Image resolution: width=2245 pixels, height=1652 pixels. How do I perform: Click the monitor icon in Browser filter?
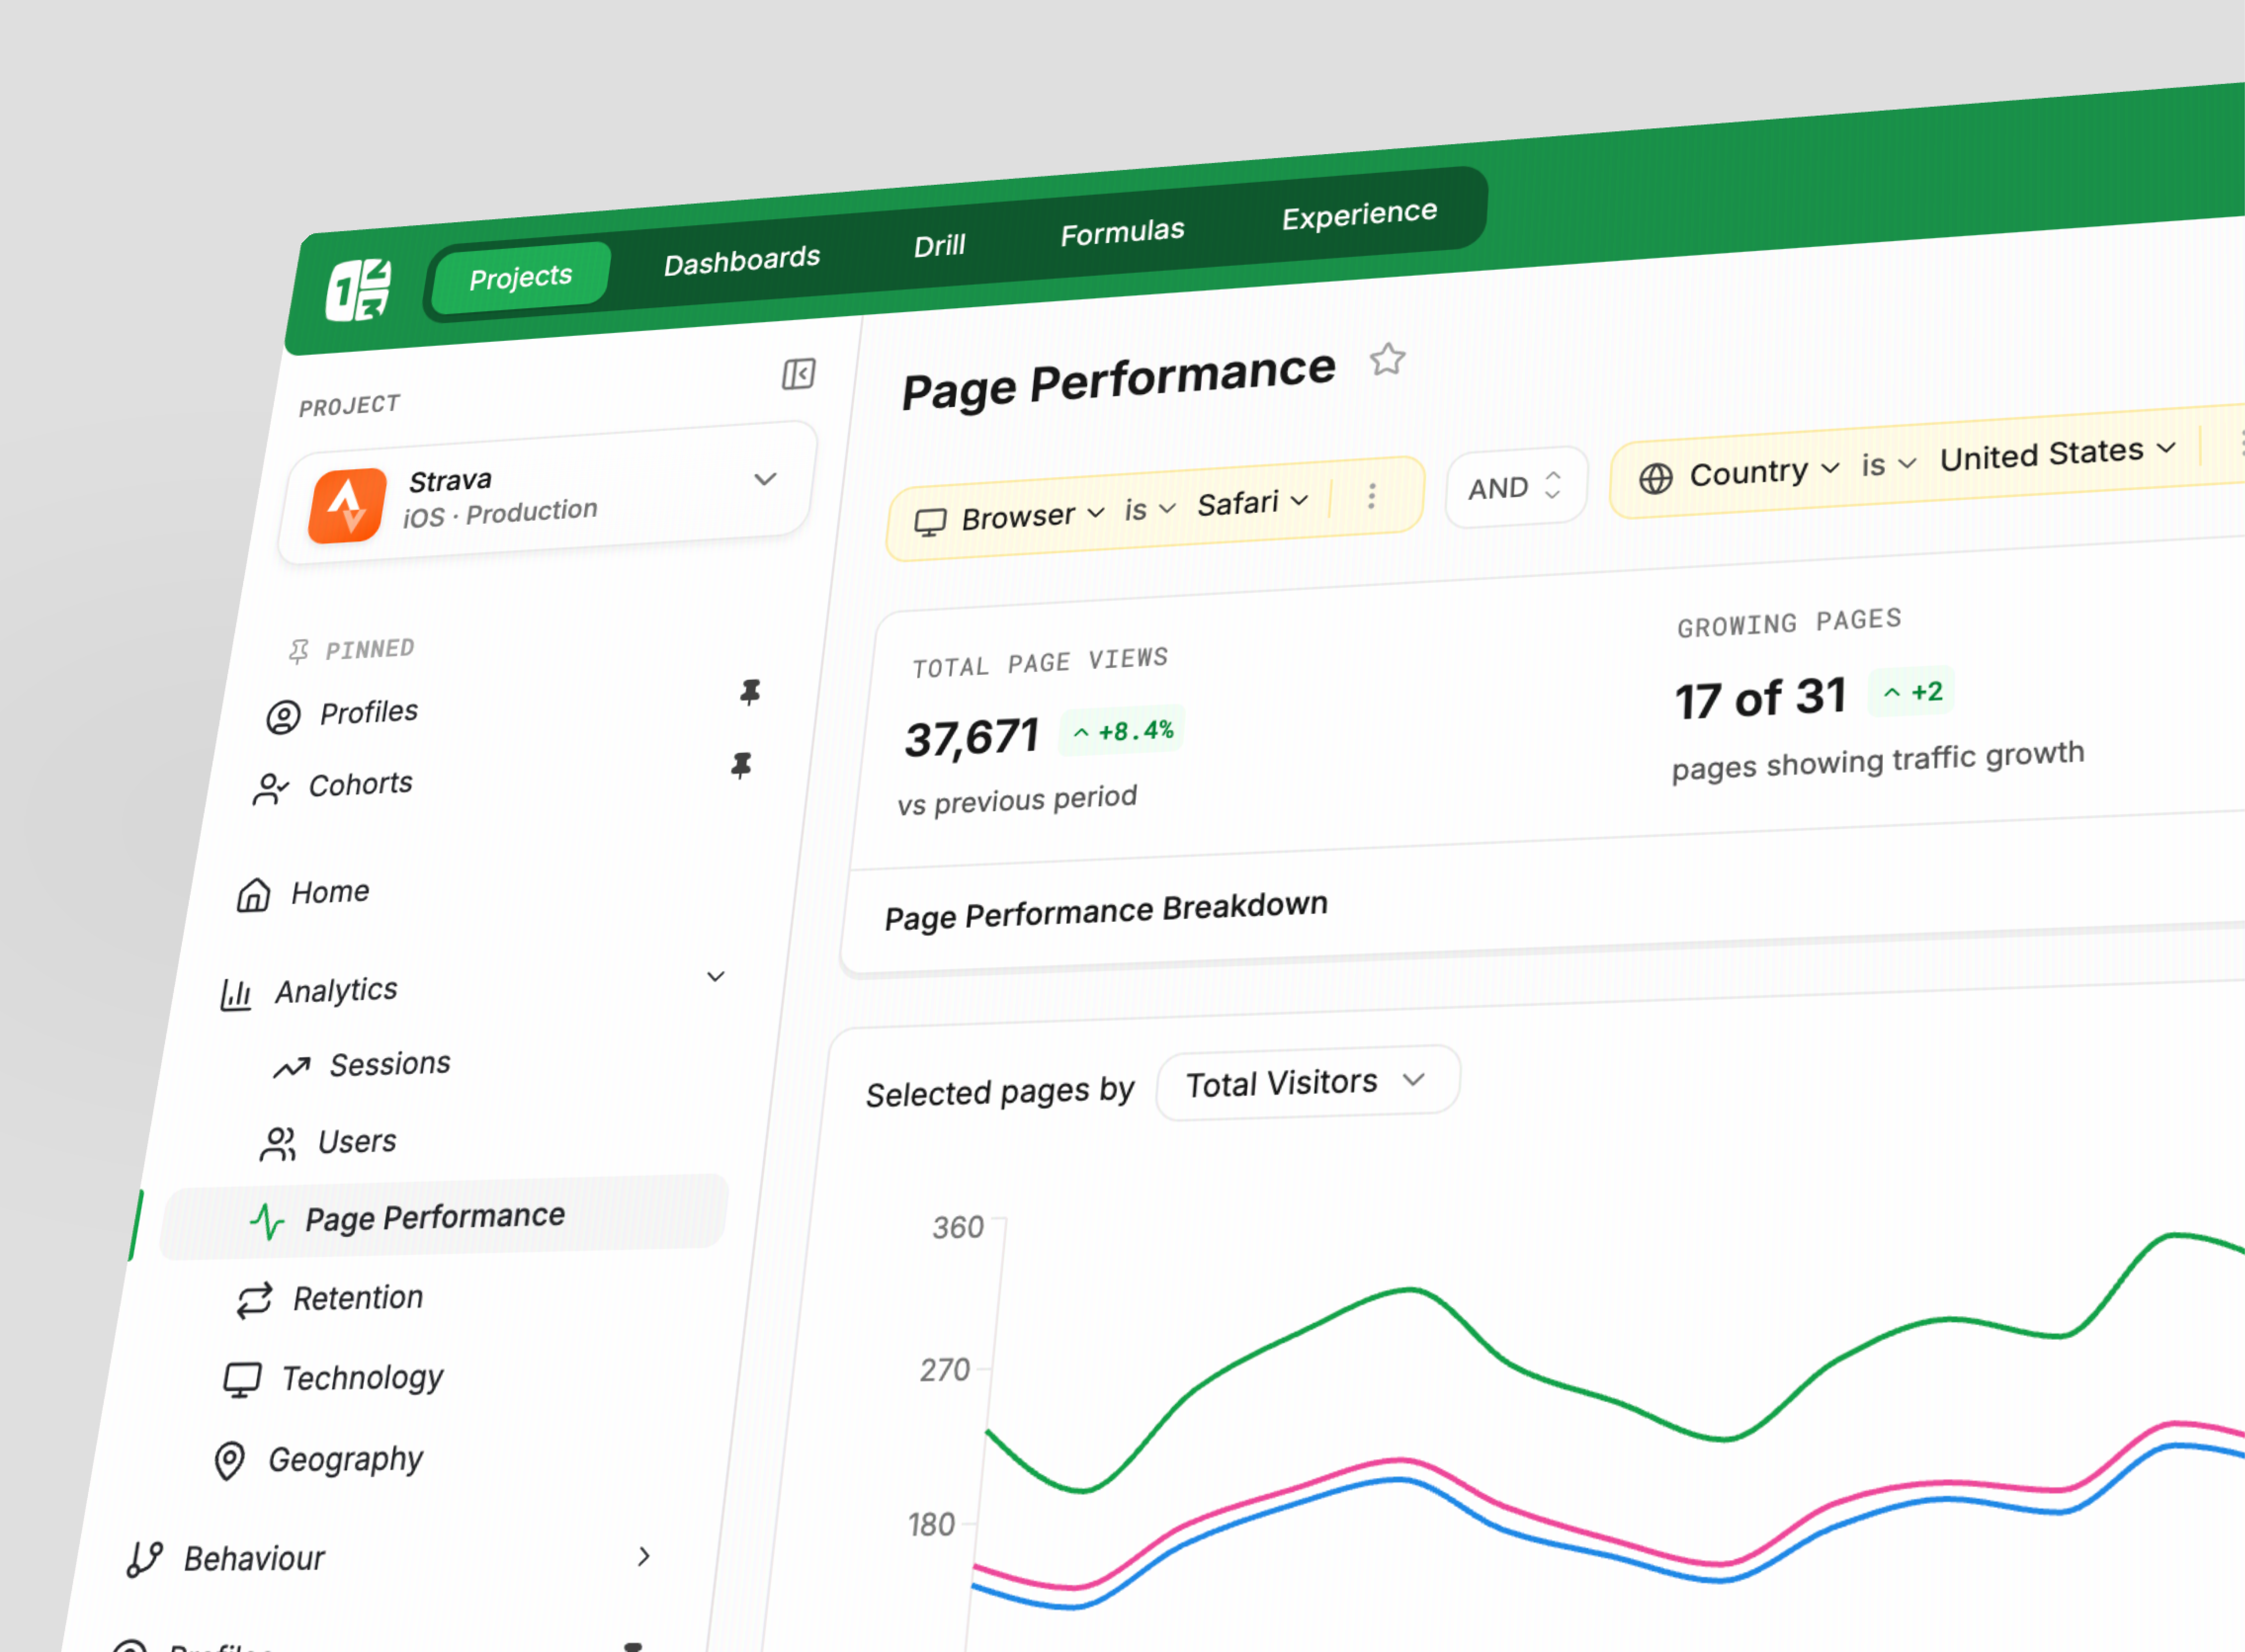[930, 522]
